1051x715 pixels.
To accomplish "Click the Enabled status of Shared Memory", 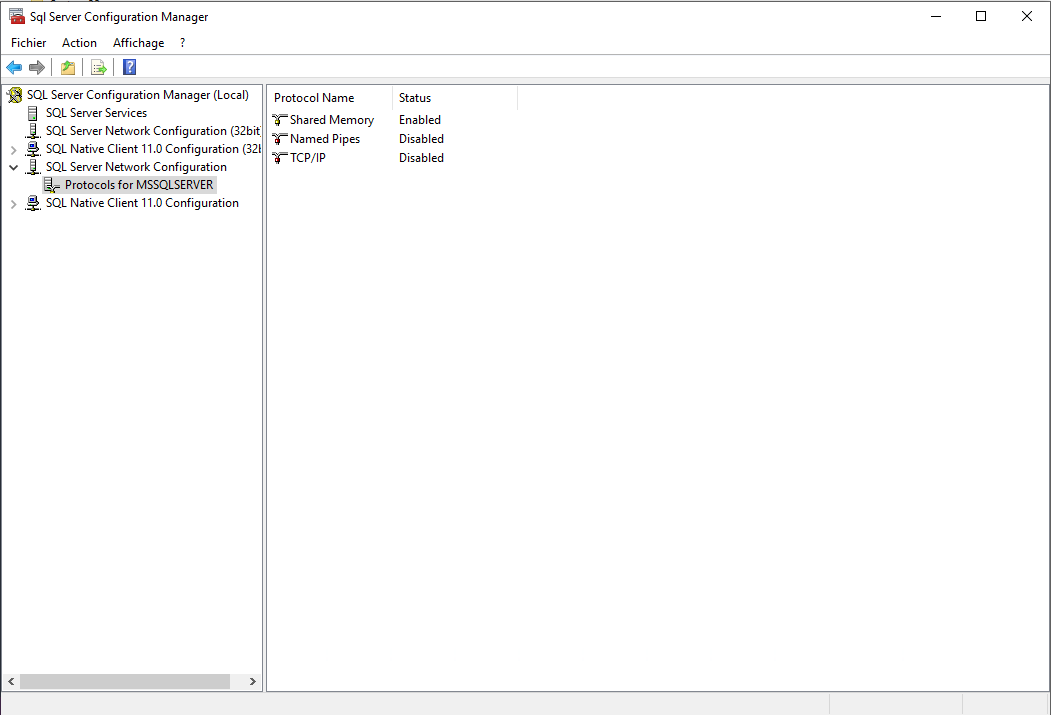I will (420, 120).
